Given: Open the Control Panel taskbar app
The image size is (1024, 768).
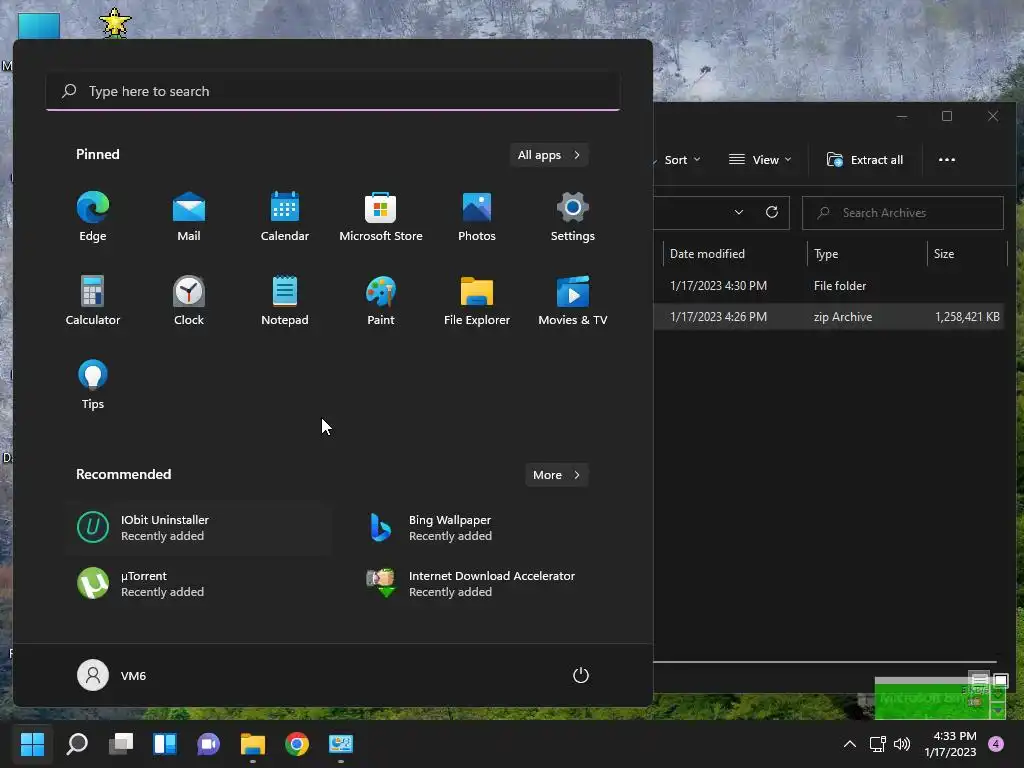Looking at the screenshot, I should 341,744.
